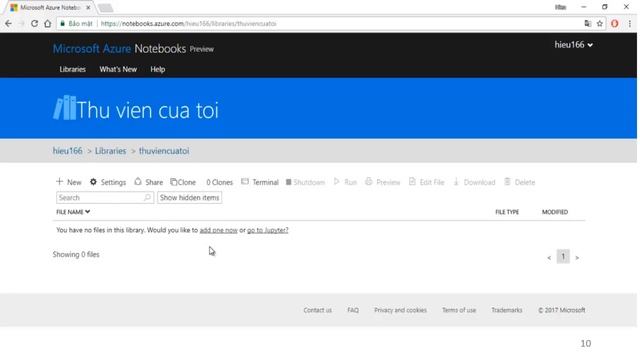This screenshot has height=360, width=640.
Task: Click thuviencuatoi in the breadcrumb
Action: coord(164,151)
